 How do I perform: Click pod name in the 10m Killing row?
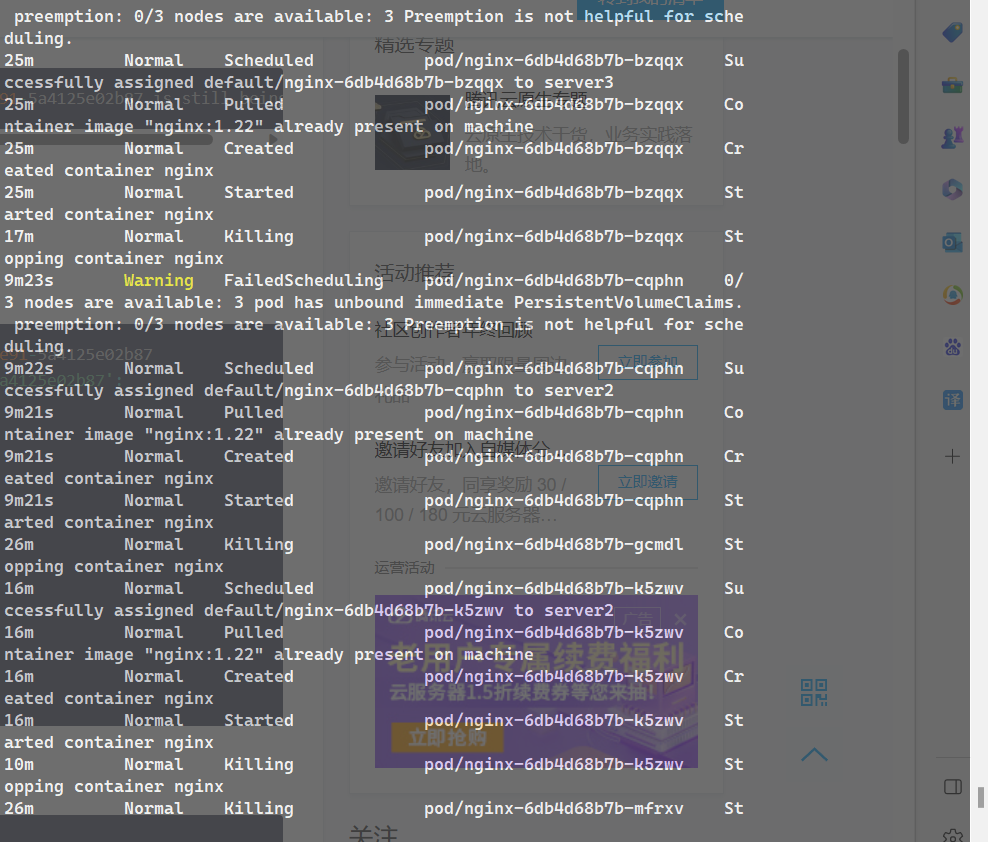[553, 764]
